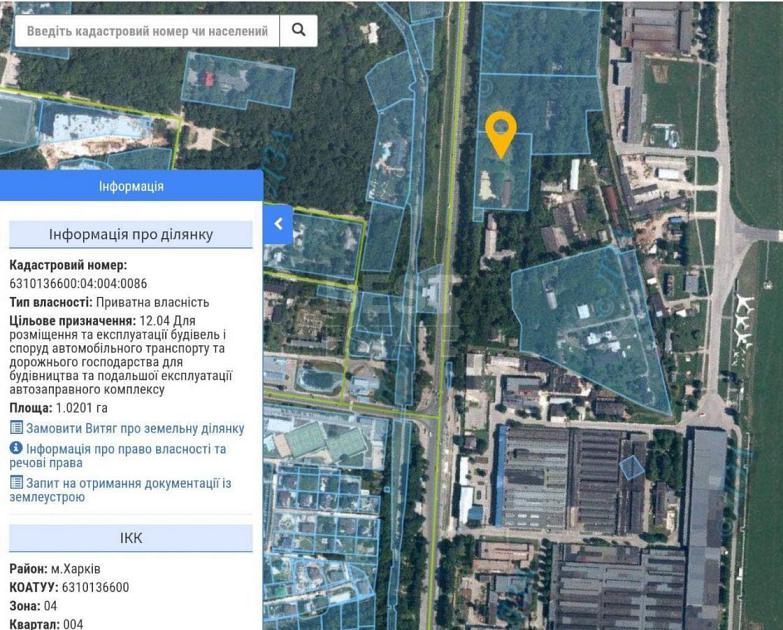Click the cadastral number 6310136600:04:004:0086
The image size is (783, 630).
[x=78, y=284]
